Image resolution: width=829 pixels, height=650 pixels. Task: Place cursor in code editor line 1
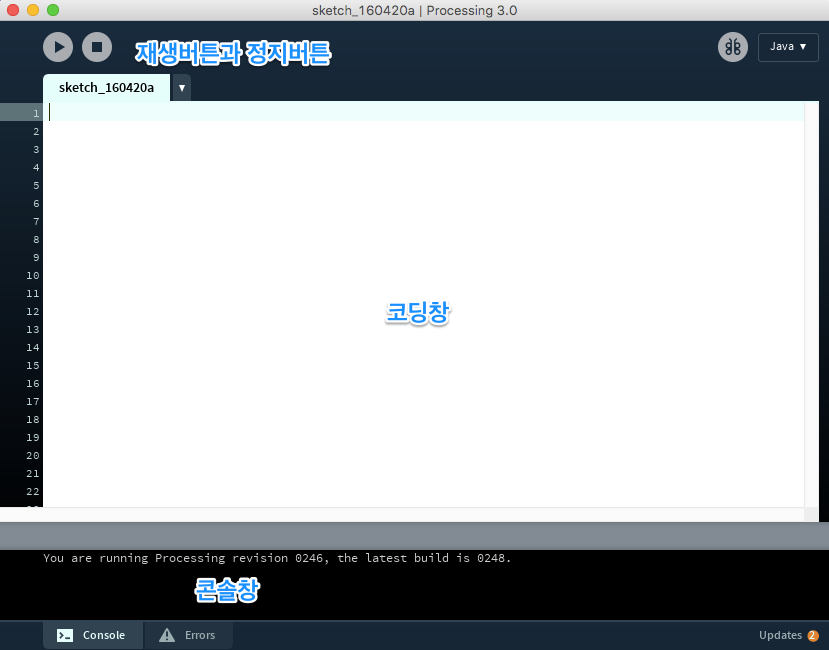[423, 112]
